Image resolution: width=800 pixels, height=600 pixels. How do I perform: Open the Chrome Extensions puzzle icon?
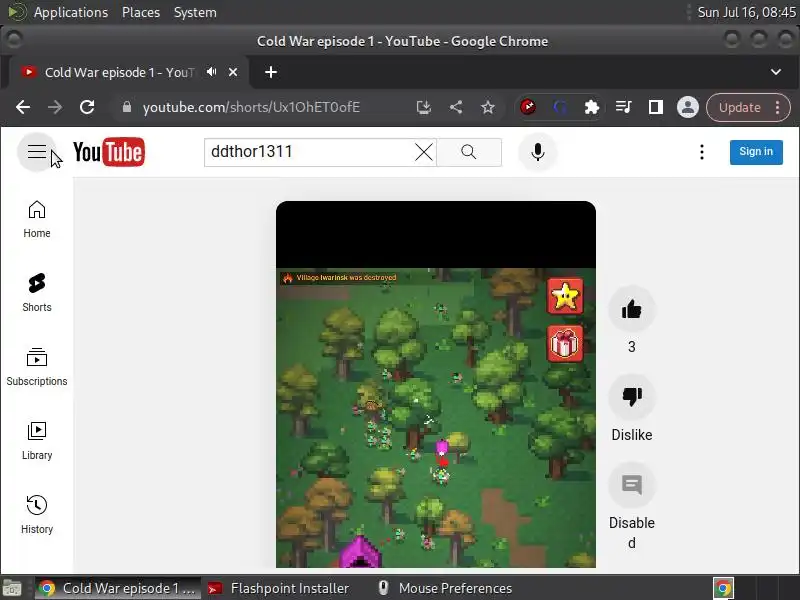pos(592,107)
